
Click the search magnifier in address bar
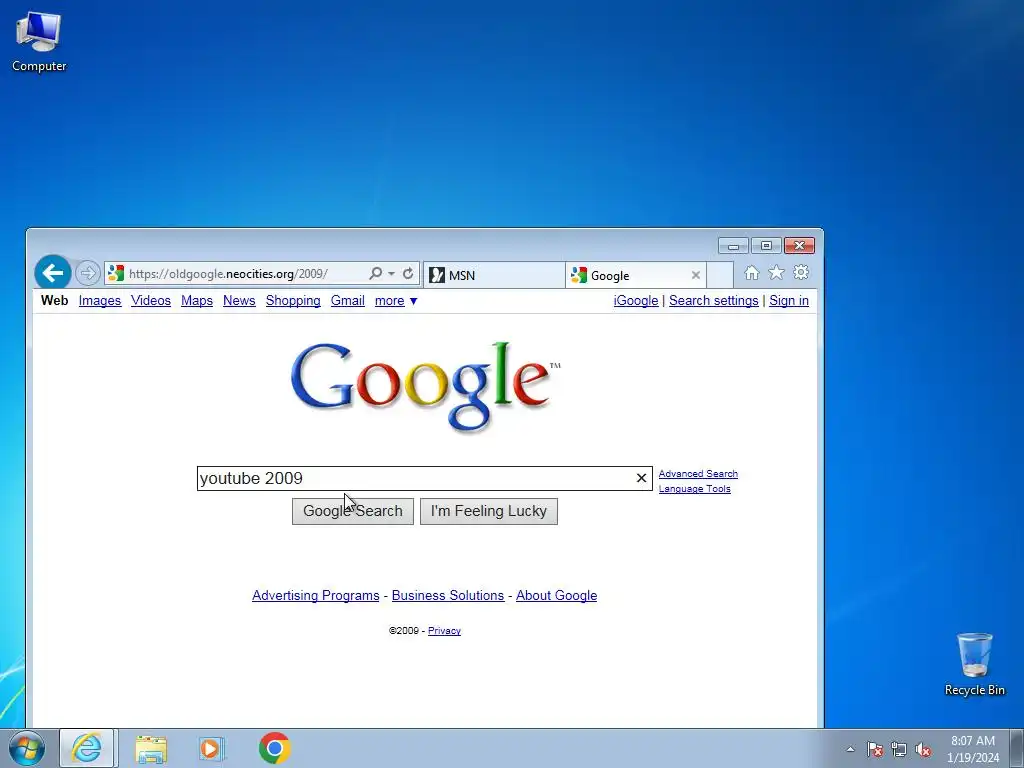click(x=376, y=273)
